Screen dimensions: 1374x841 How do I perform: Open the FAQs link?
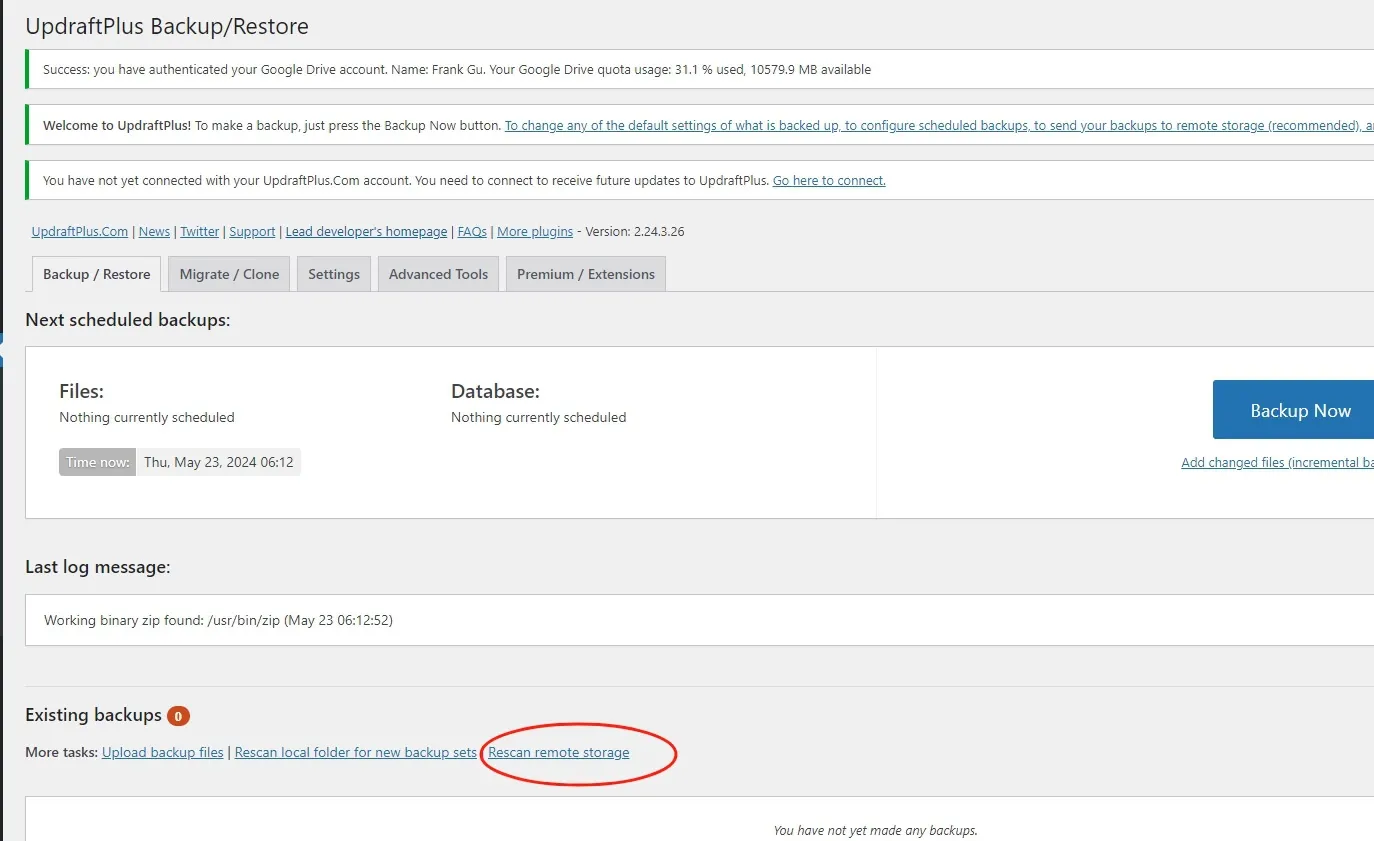coord(472,231)
